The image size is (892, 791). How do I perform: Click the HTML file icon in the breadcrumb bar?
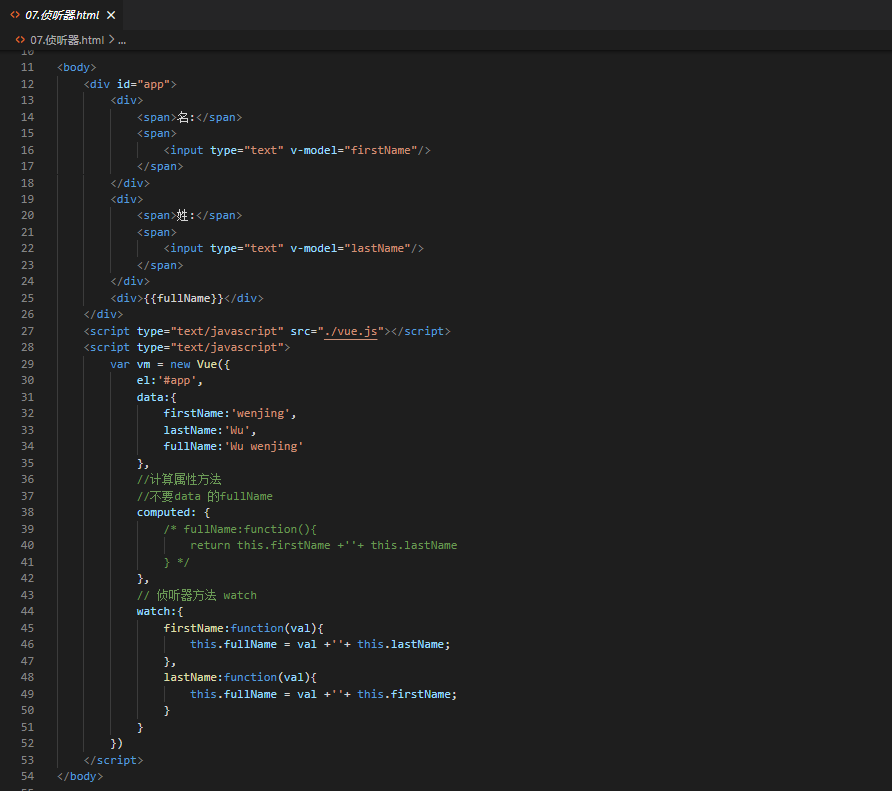(x=20, y=40)
